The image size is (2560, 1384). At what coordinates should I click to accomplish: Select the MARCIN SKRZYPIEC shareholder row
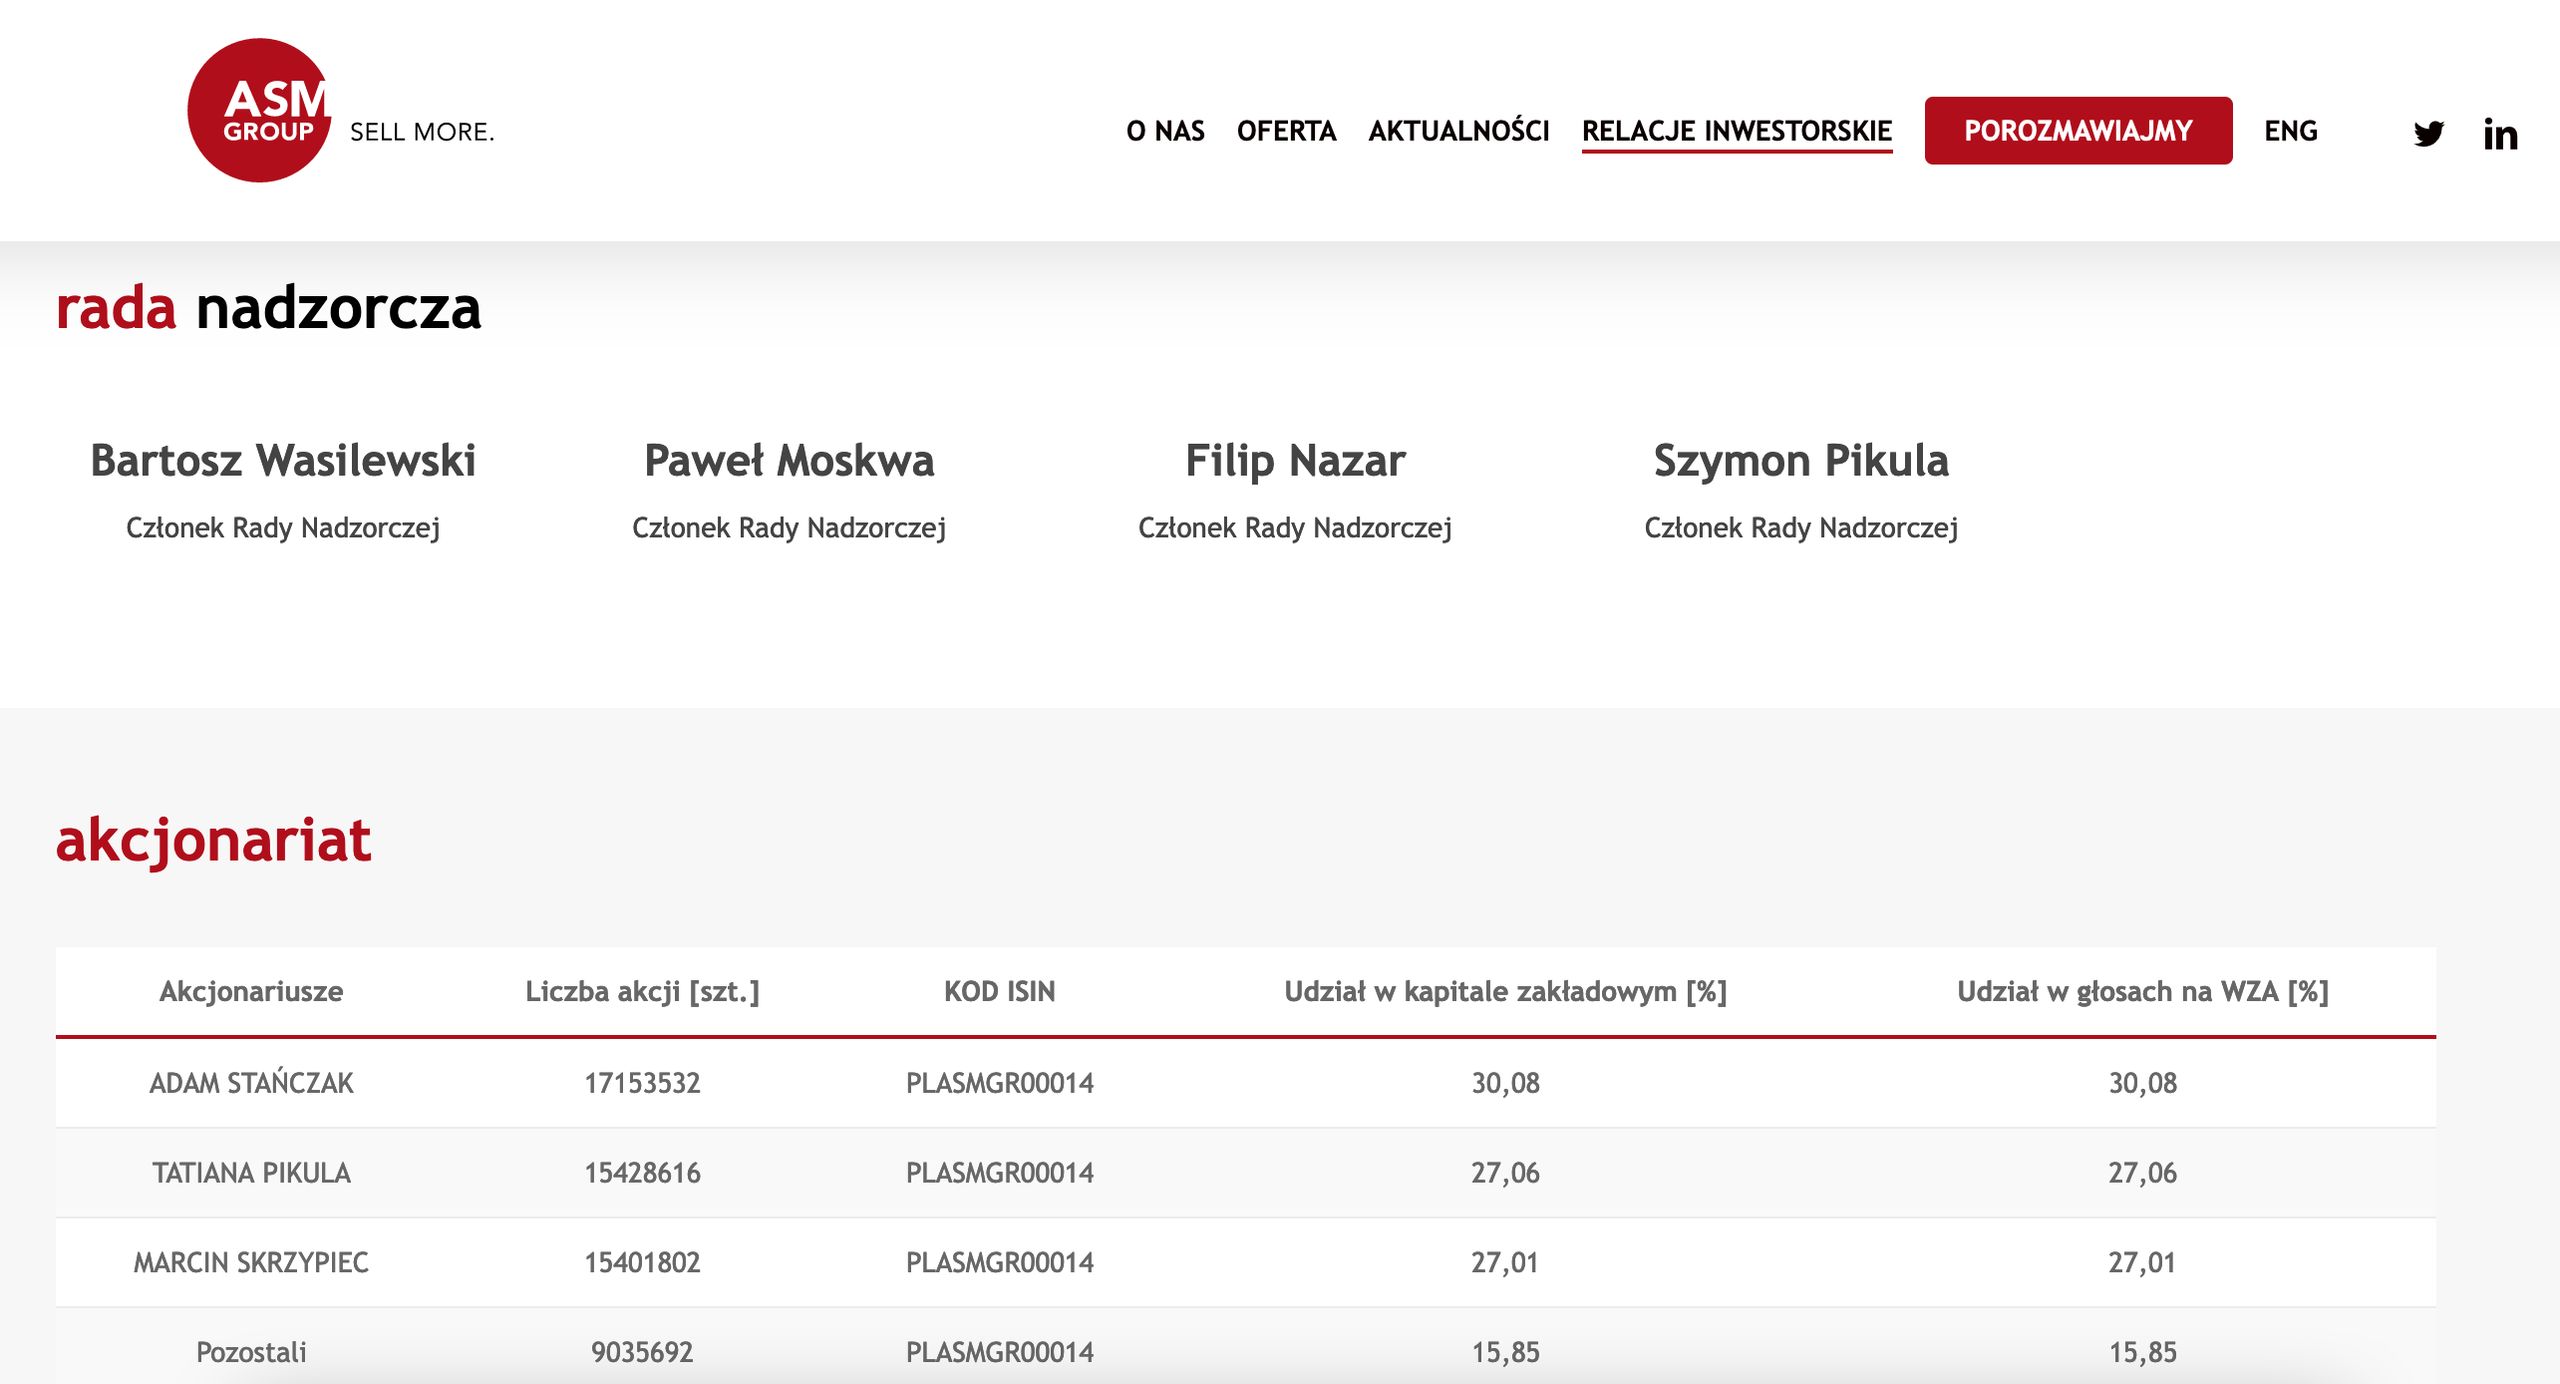[x=252, y=1263]
